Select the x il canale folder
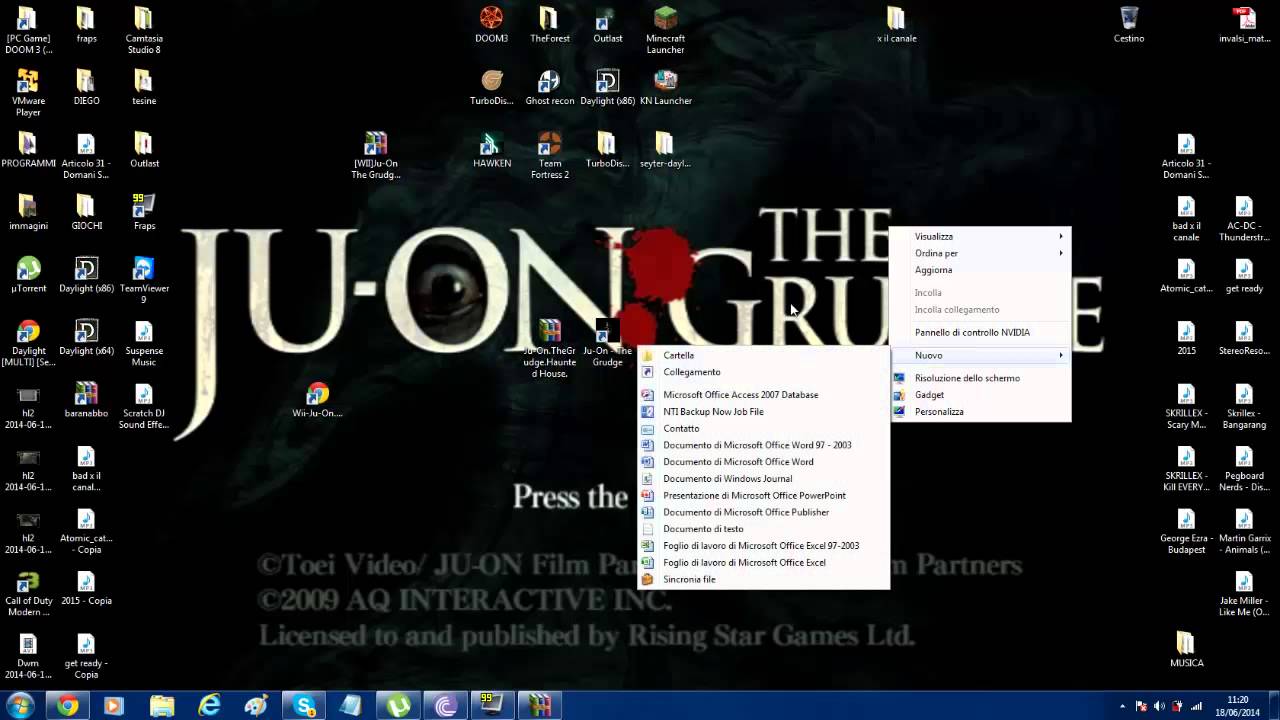Image resolution: width=1280 pixels, height=720 pixels. pos(896,24)
